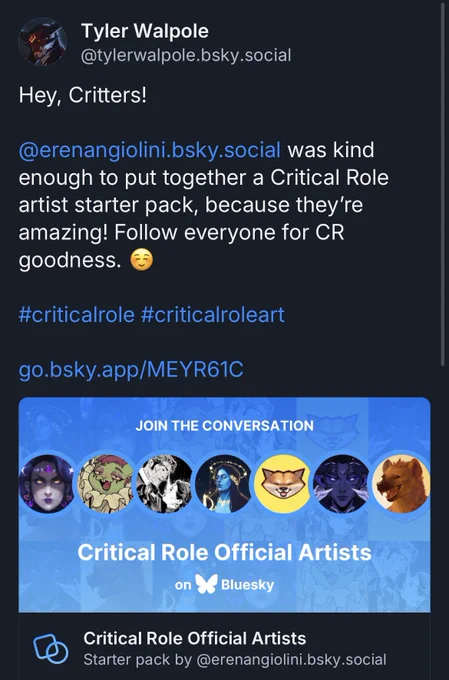449x680 pixels.
Task: Click the Tyler Walpole display name
Action: [x=145, y=31]
